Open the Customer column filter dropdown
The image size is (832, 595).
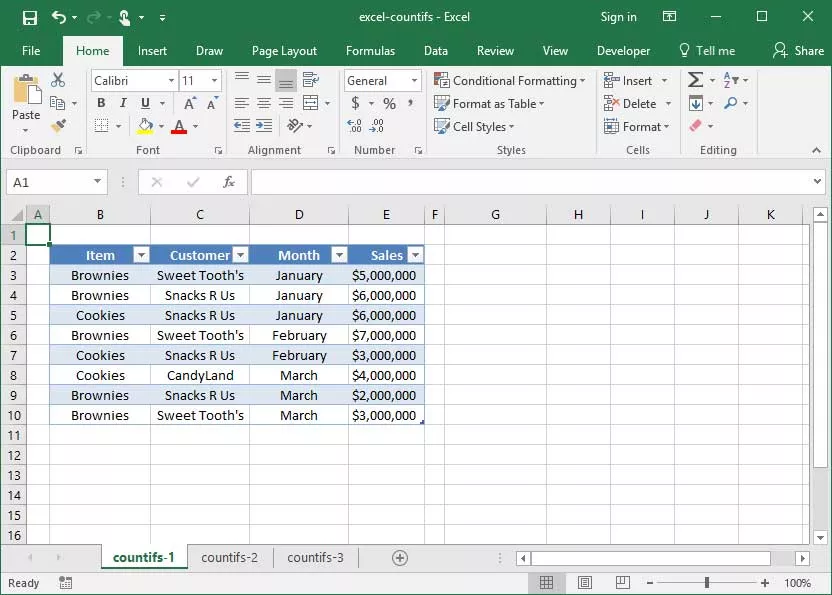click(x=241, y=256)
